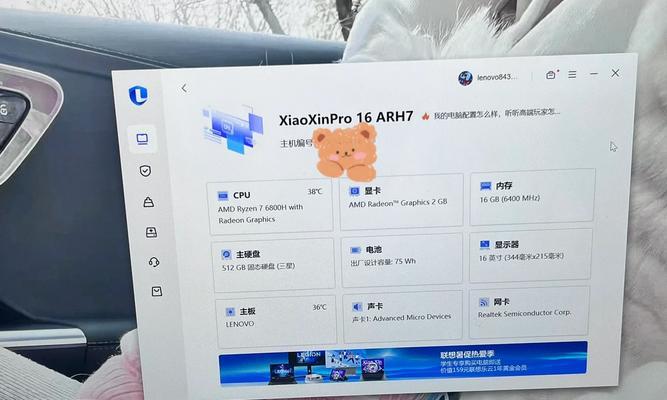The height and width of the screenshot is (400, 667).
Task: Click the motherboard temperature 36°C reading
Action: (319, 307)
